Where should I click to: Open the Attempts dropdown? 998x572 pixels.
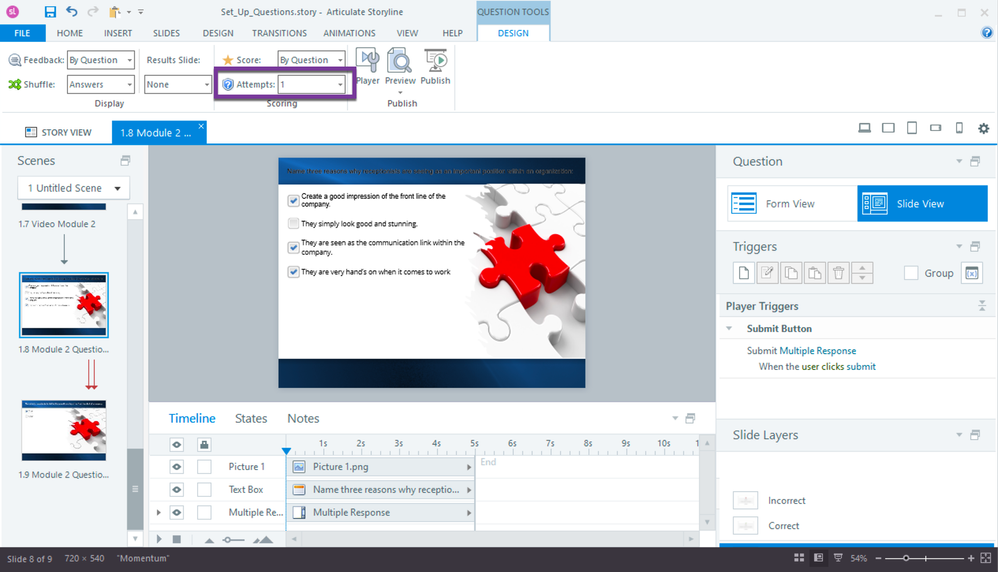point(340,85)
